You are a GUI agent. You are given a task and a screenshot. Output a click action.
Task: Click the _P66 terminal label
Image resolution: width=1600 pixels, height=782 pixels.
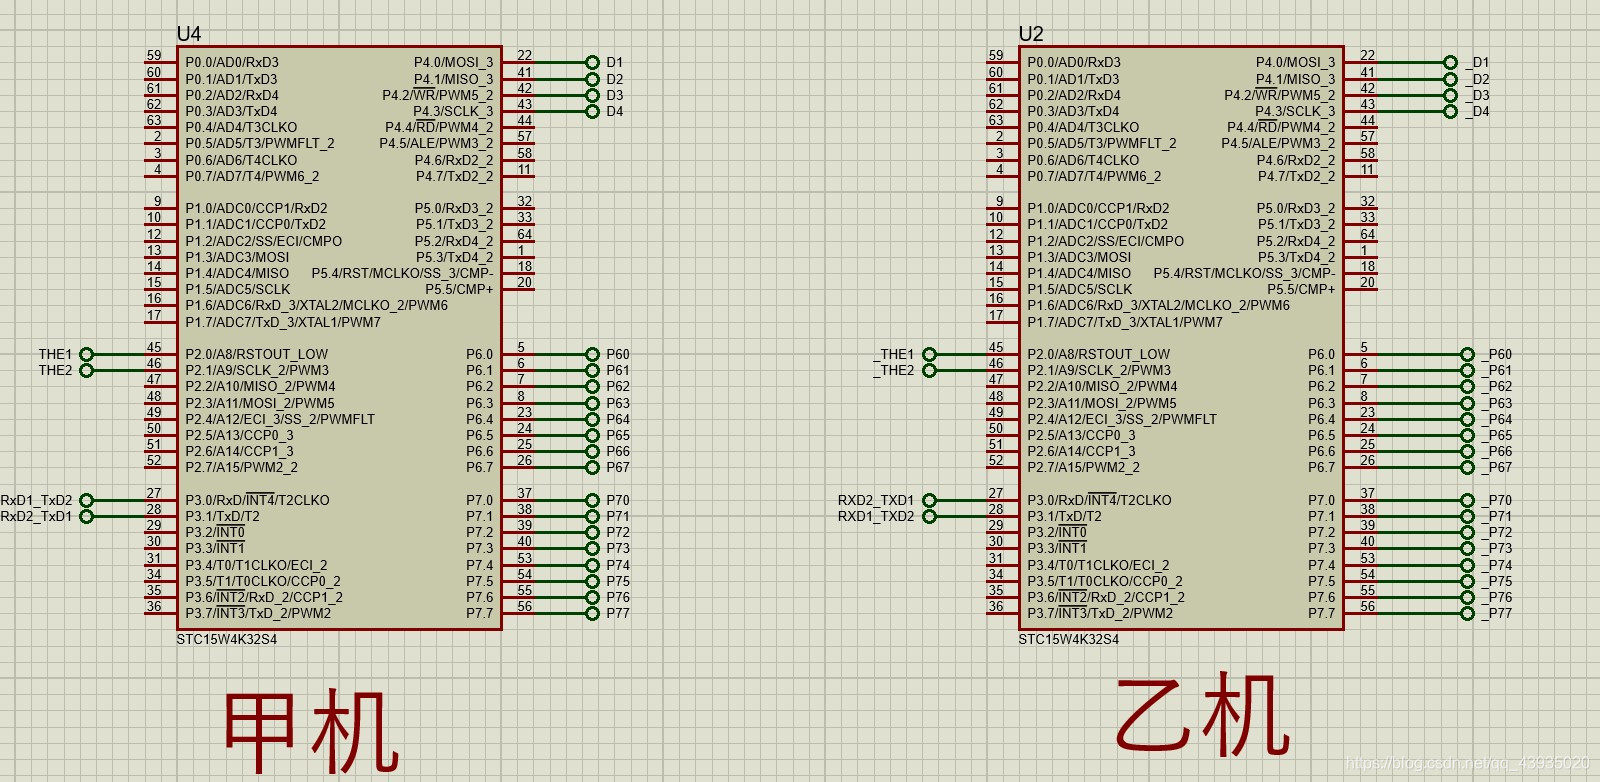point(1497,451)
